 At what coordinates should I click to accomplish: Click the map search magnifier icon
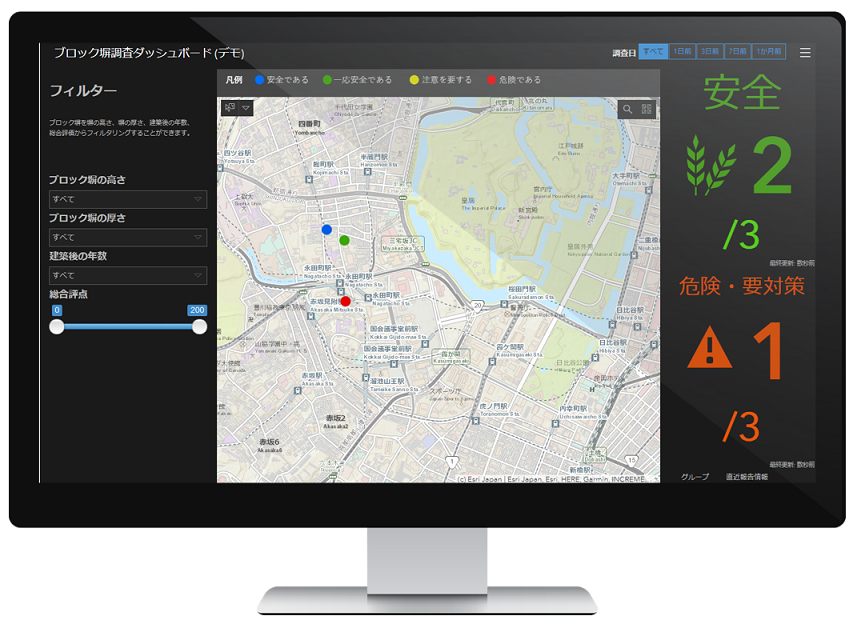point(628,109)
